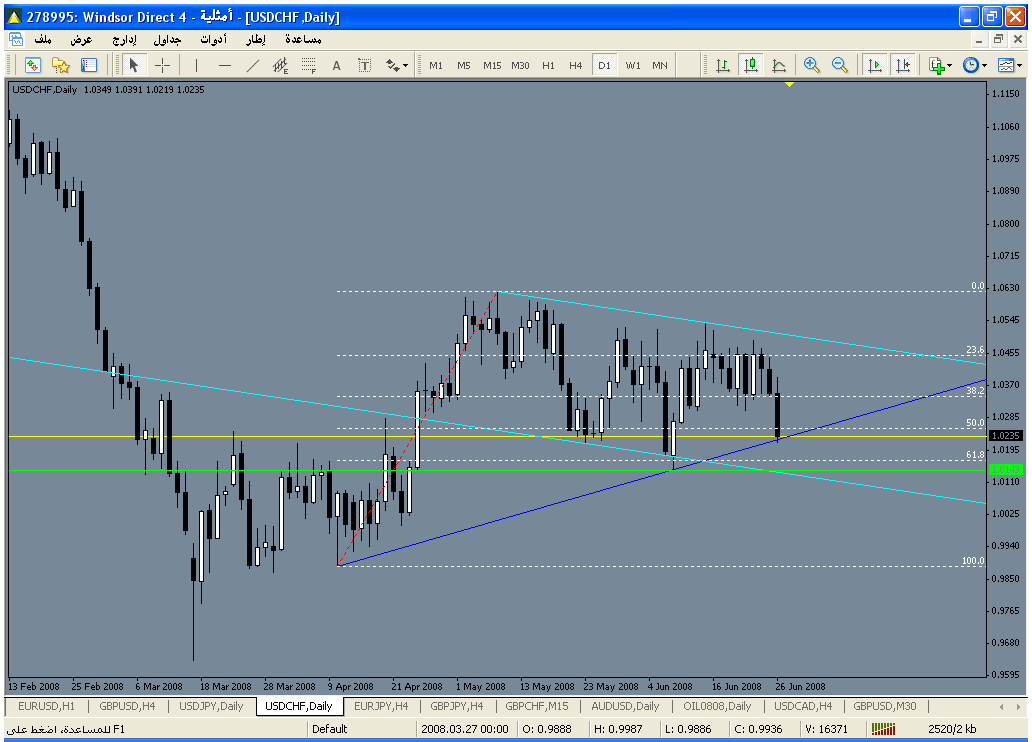This screenshot has width=1032, height=742.
Task: Open the Market Watch panel icon
Action: pos(32,65)
